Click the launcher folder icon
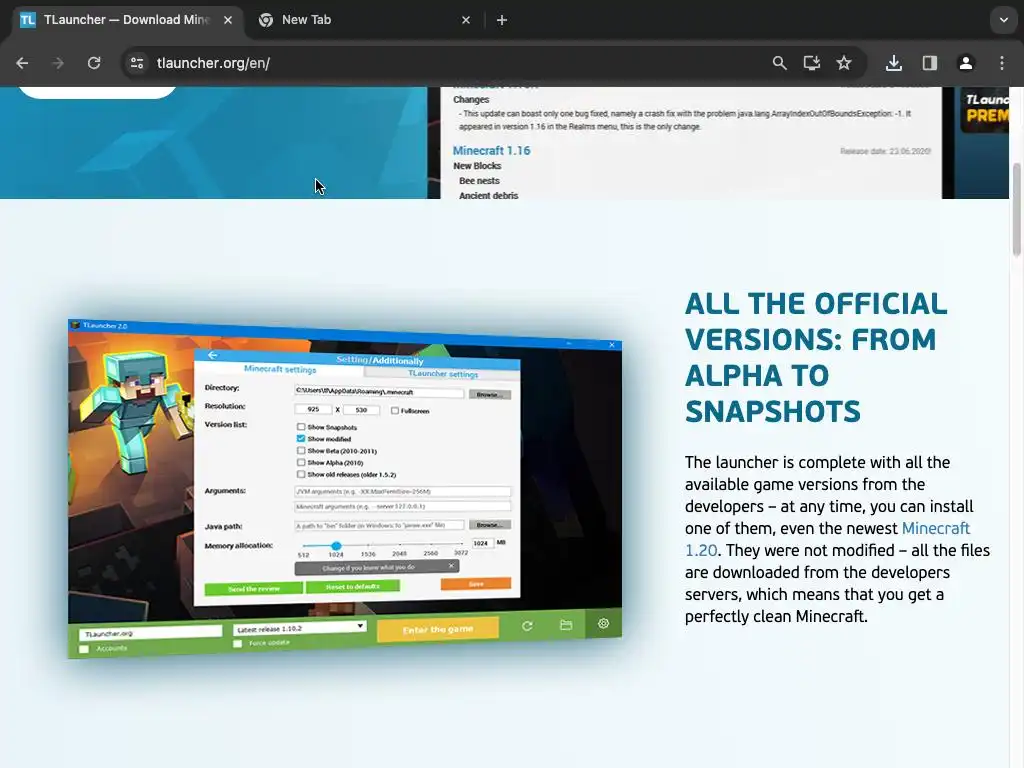 [566, 625]
